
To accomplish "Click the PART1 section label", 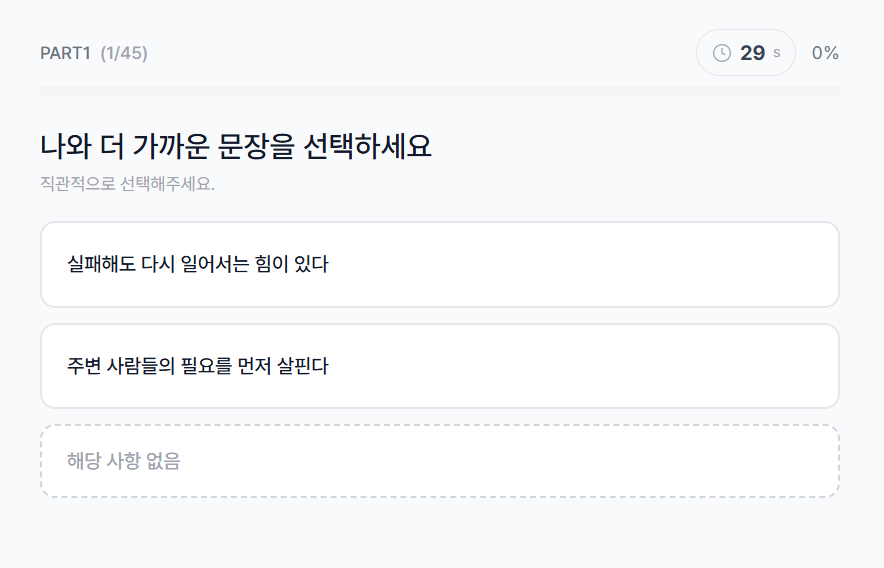I will (66, 53).
